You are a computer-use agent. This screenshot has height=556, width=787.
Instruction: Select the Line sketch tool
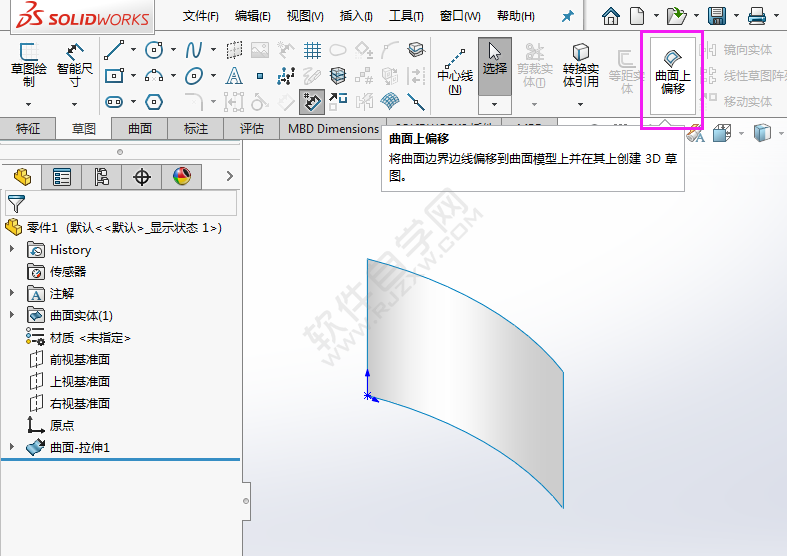point(114,50)
